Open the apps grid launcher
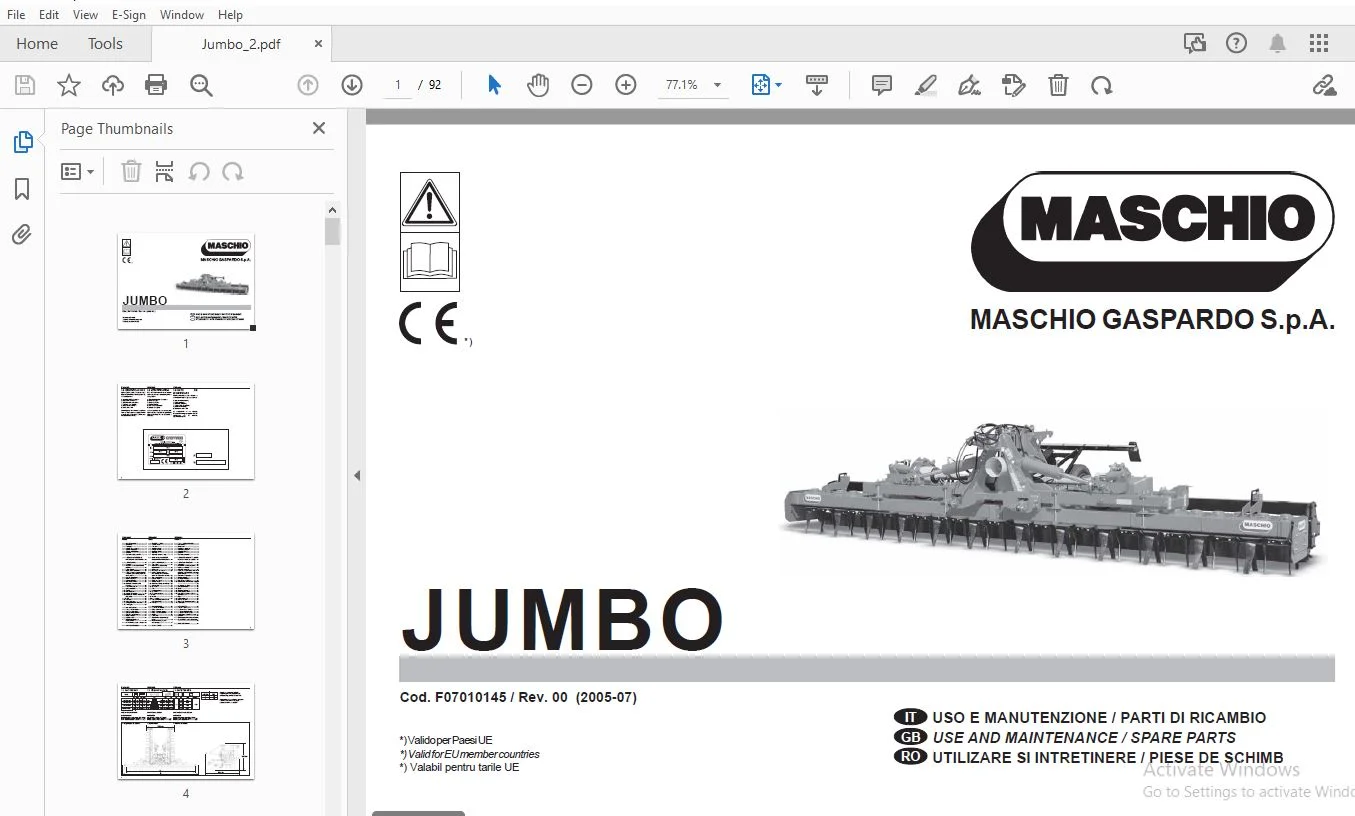This screenshot has height=816, width=1355. pos(1319,44)
